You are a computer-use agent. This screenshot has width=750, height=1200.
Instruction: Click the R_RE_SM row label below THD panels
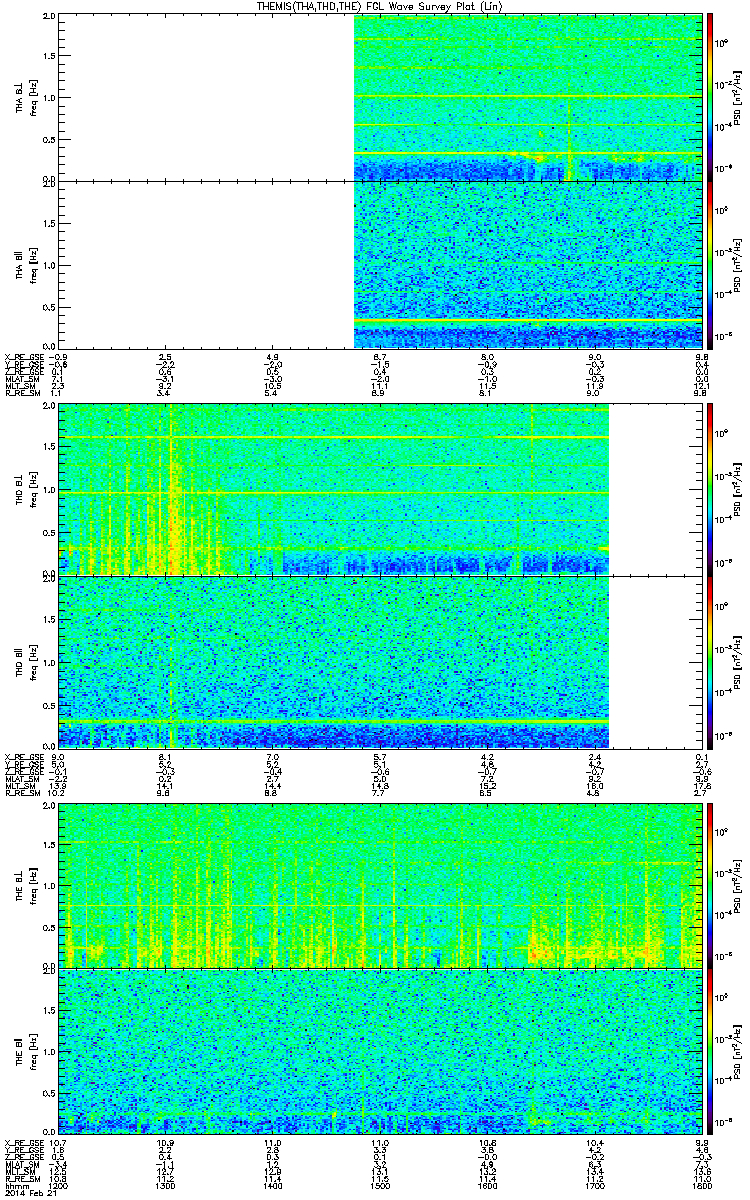pos(22,785)
